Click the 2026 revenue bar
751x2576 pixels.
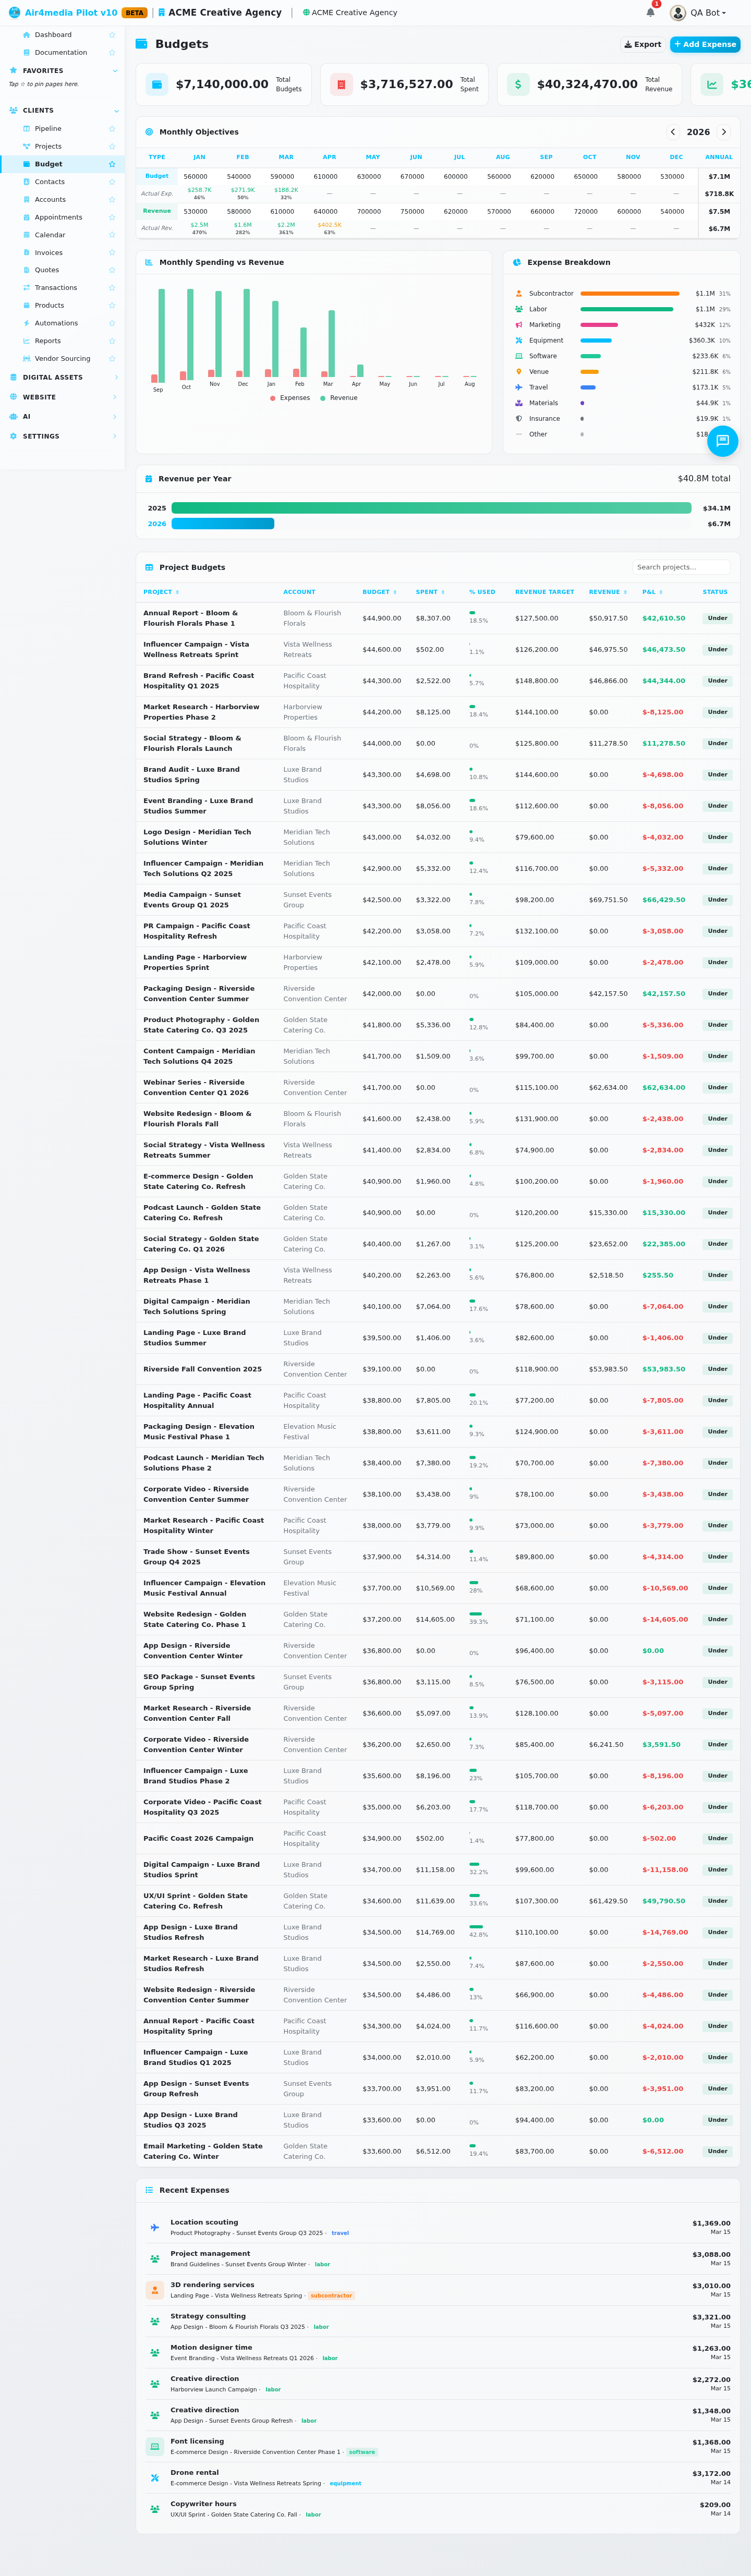click(x=223, y=524)
